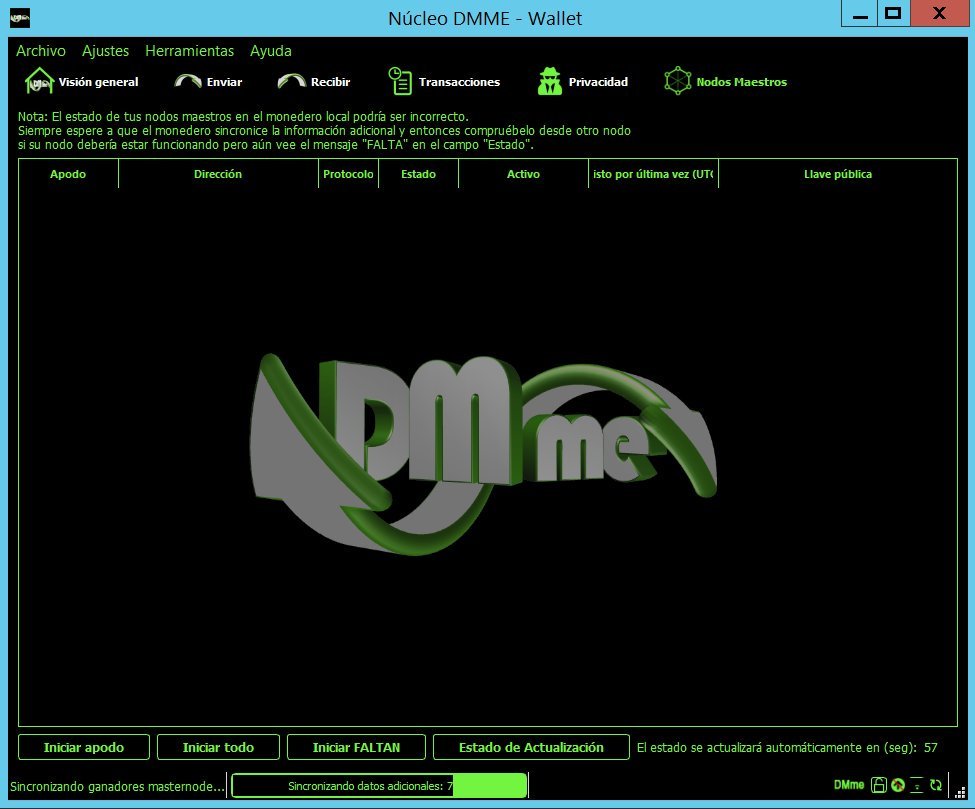Click the window resize grip icon
The width and height of the screenshot is (975, 809).
coord(960,791)
